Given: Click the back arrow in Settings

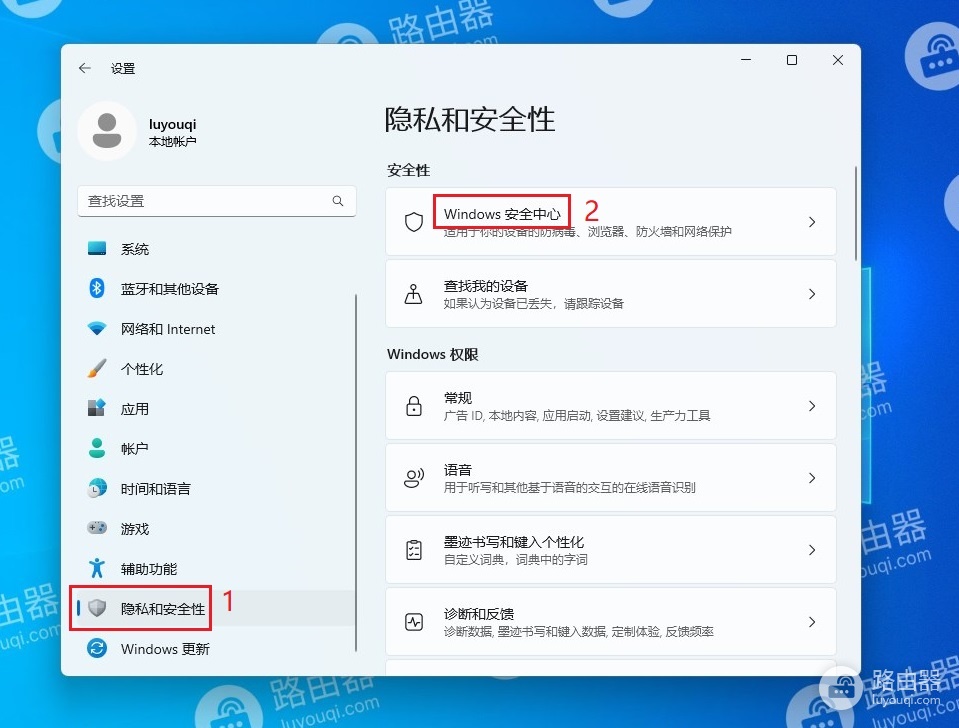Looking at the screenshot, I should 84,68.
